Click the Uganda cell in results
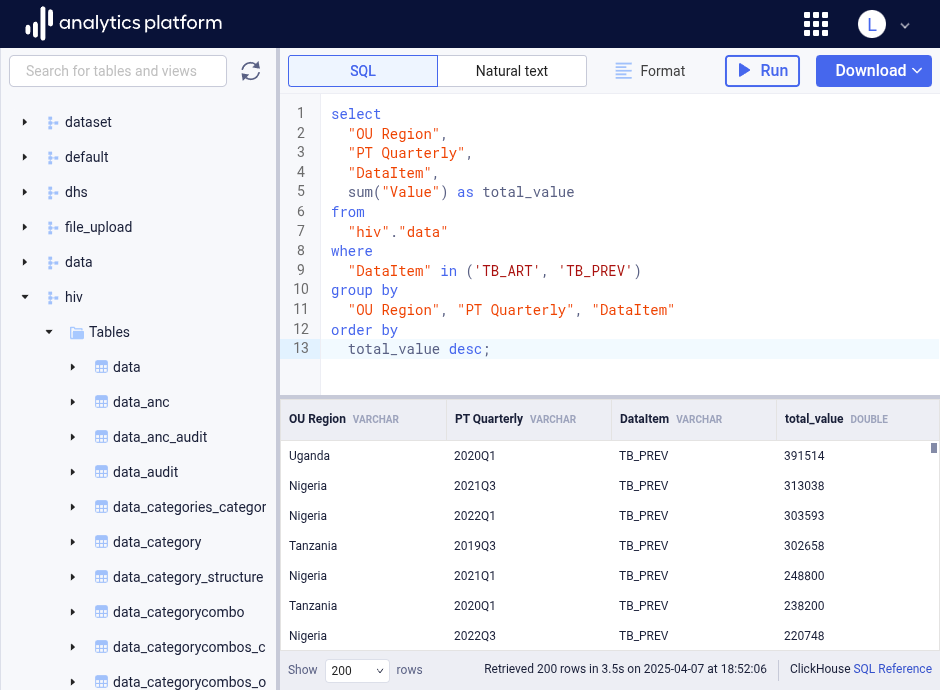 309,456
